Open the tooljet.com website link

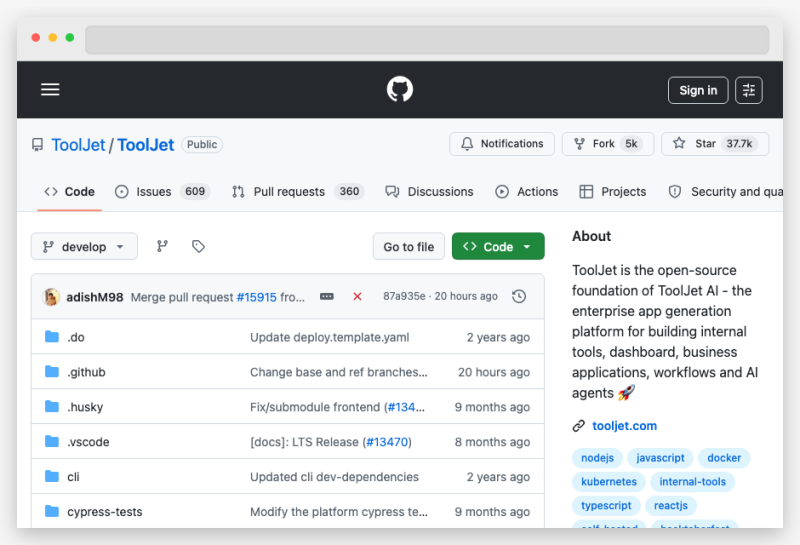[x=624, y=426]
